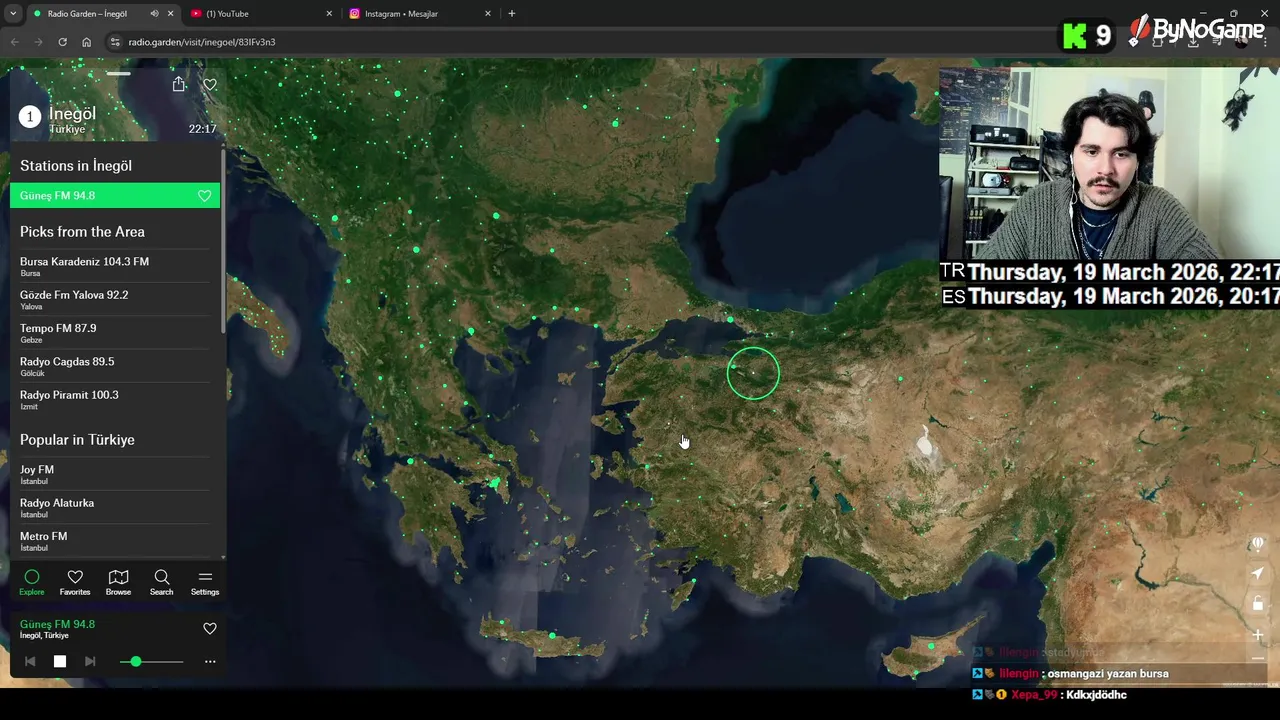Open the browser three-dot menu
The height and width of the screenshot is (720, 1280).
click(1266, 42)
